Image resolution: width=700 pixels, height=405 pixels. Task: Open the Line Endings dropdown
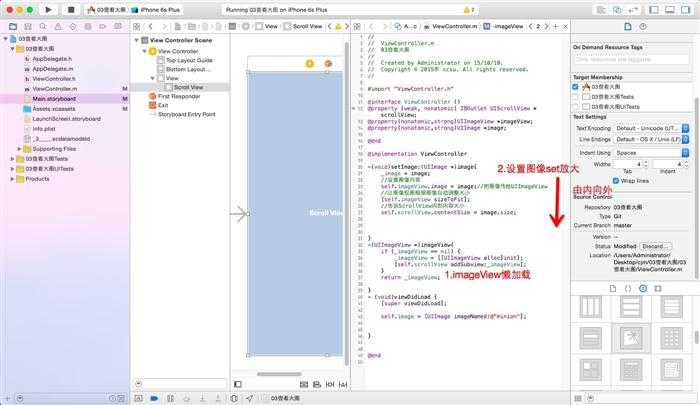pyautogui.click(x=649, y=140)
